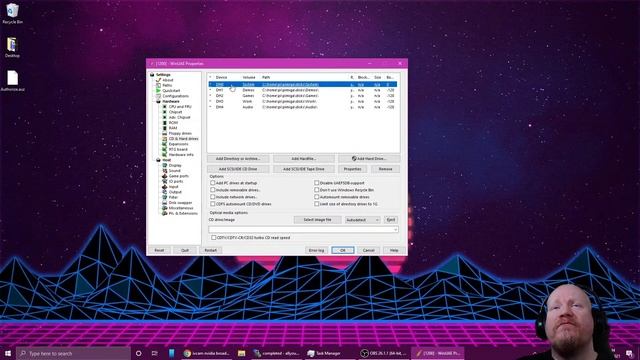Viewport: 640px width, 360px height.
Task: Select CD & Hard drives page
Action: (183, 139)
